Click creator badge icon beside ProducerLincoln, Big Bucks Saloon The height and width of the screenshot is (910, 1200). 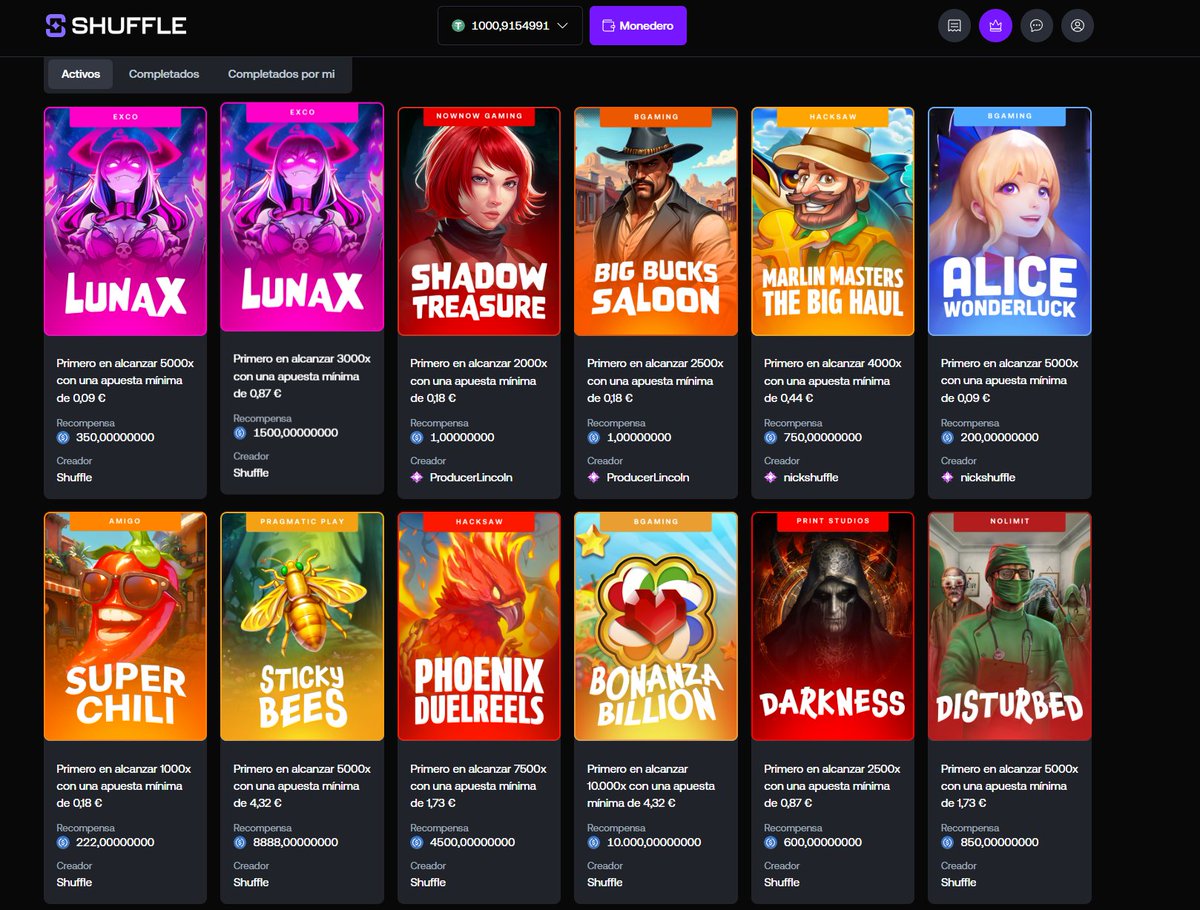click(x=594, y=478)
